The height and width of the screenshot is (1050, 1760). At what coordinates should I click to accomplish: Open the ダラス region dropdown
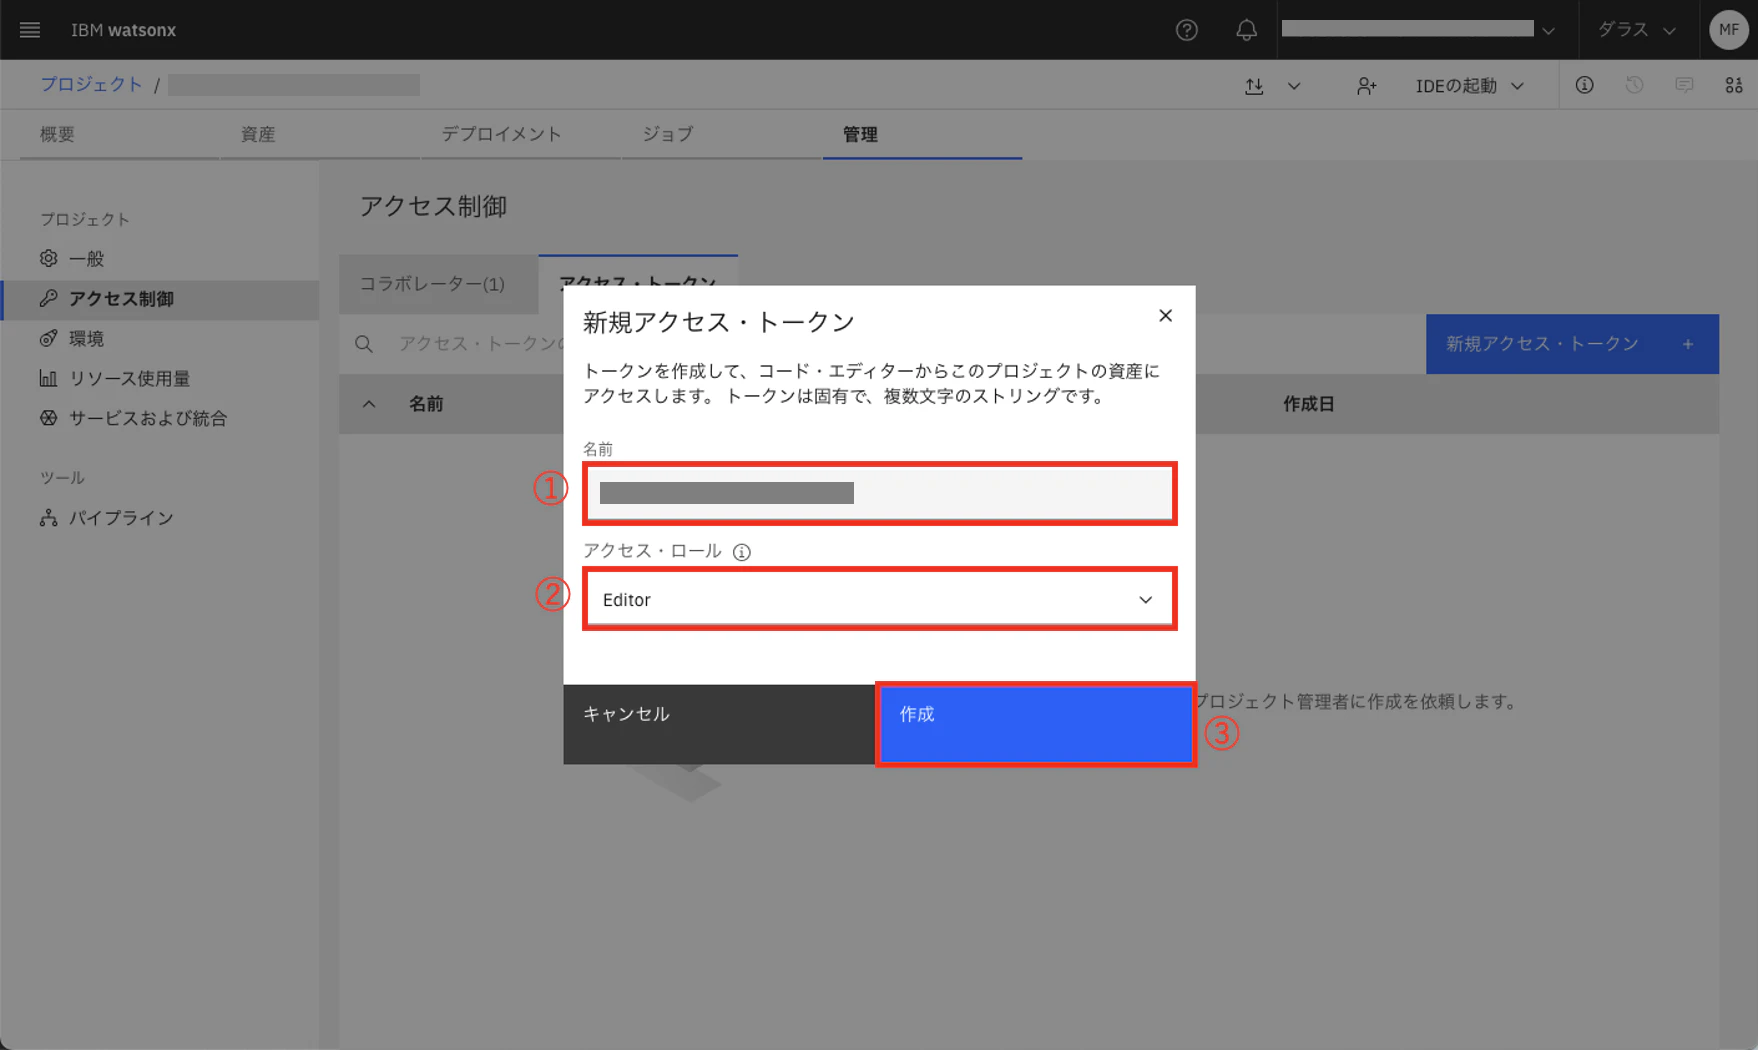point(1636,30)
